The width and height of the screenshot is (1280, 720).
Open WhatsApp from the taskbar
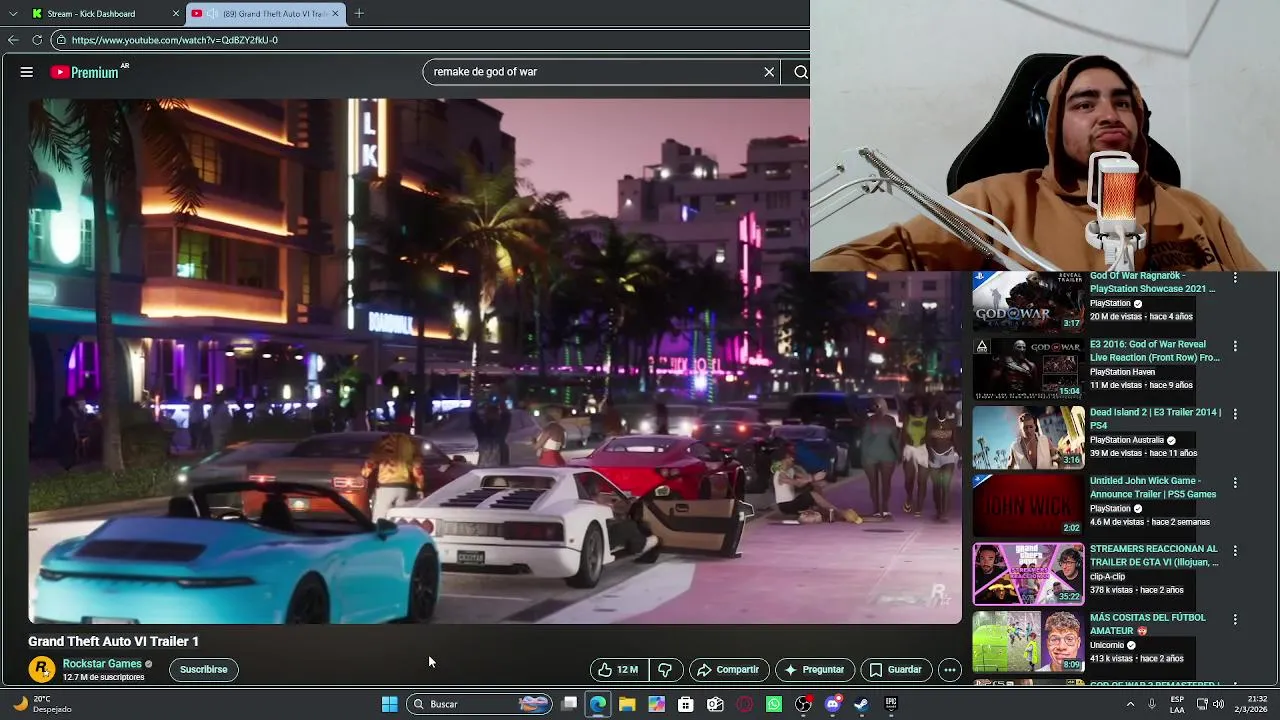point(774,704)
